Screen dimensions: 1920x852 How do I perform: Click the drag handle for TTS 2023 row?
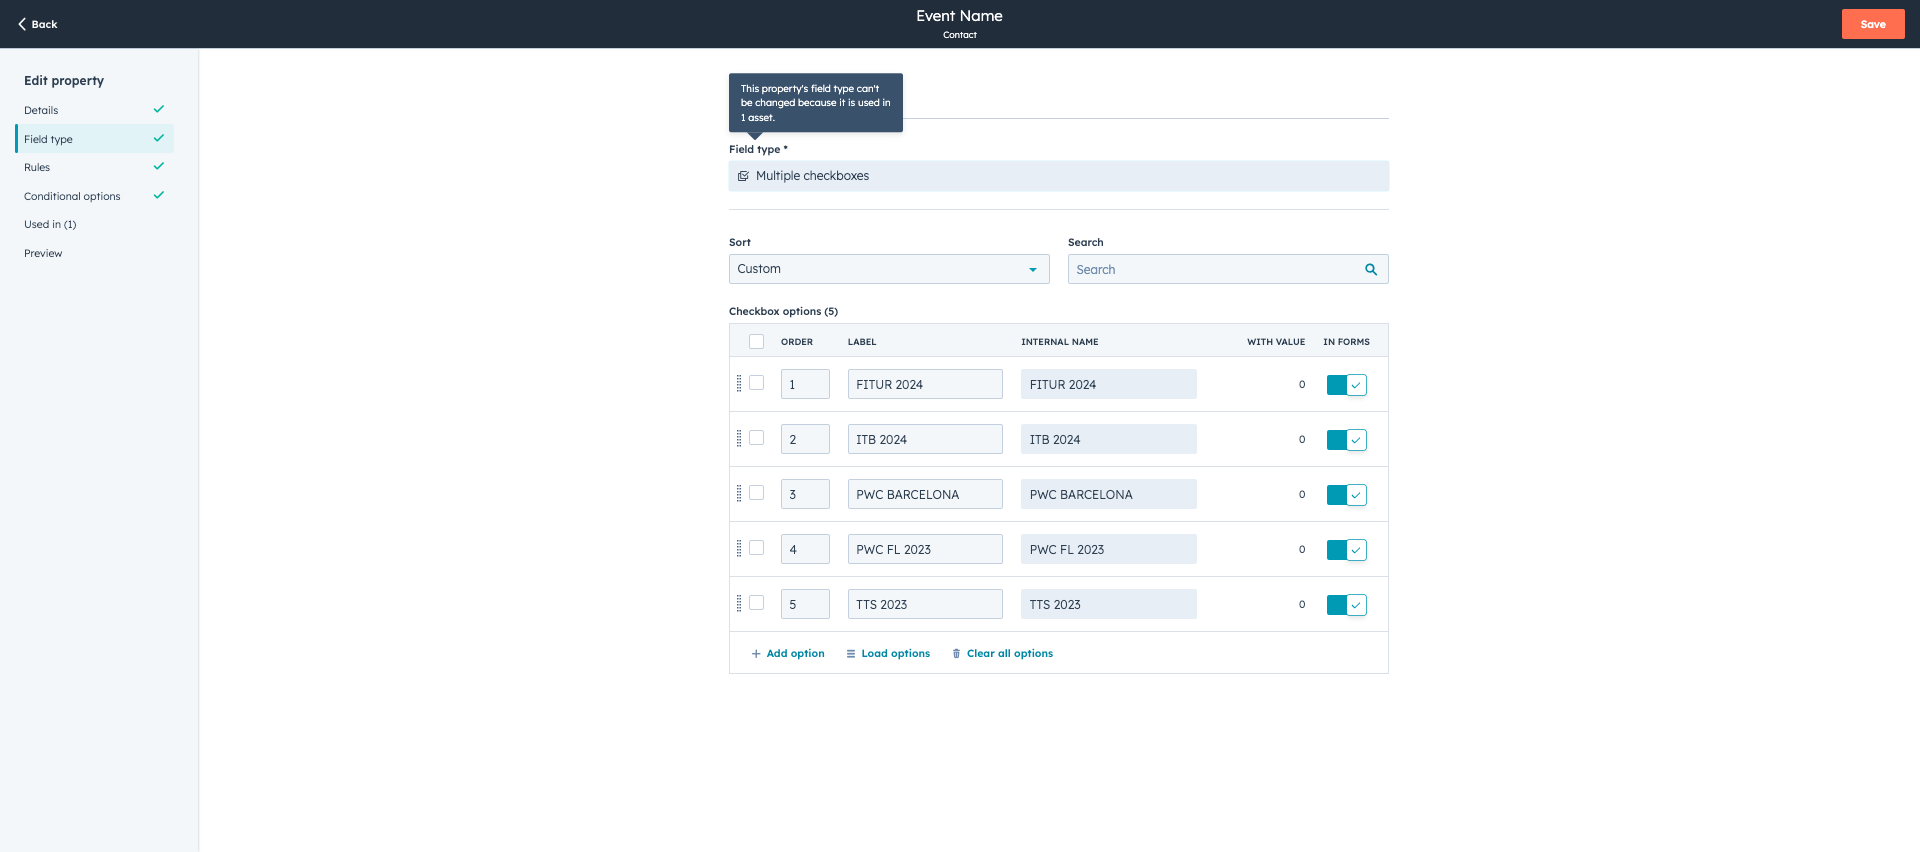point(739,603)
